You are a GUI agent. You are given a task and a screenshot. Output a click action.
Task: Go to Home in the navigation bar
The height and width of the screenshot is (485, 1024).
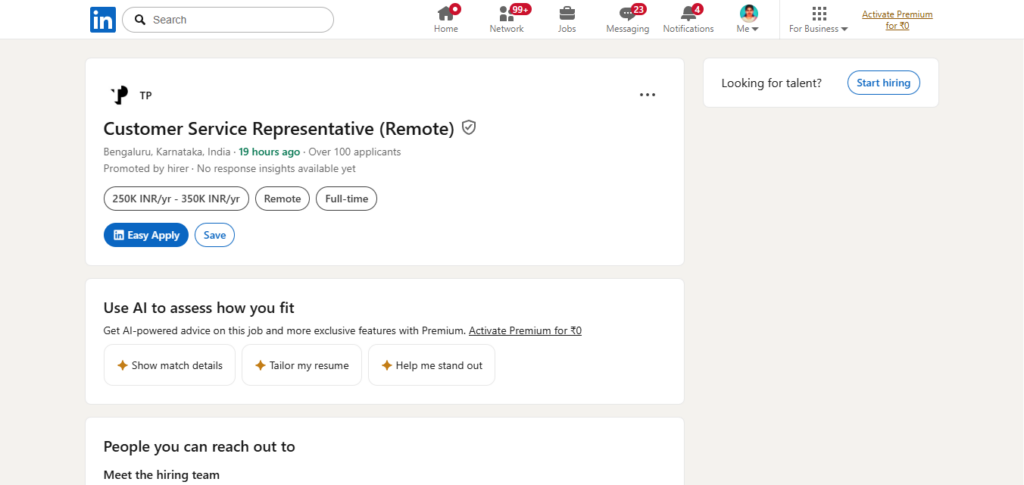(446, 20)
